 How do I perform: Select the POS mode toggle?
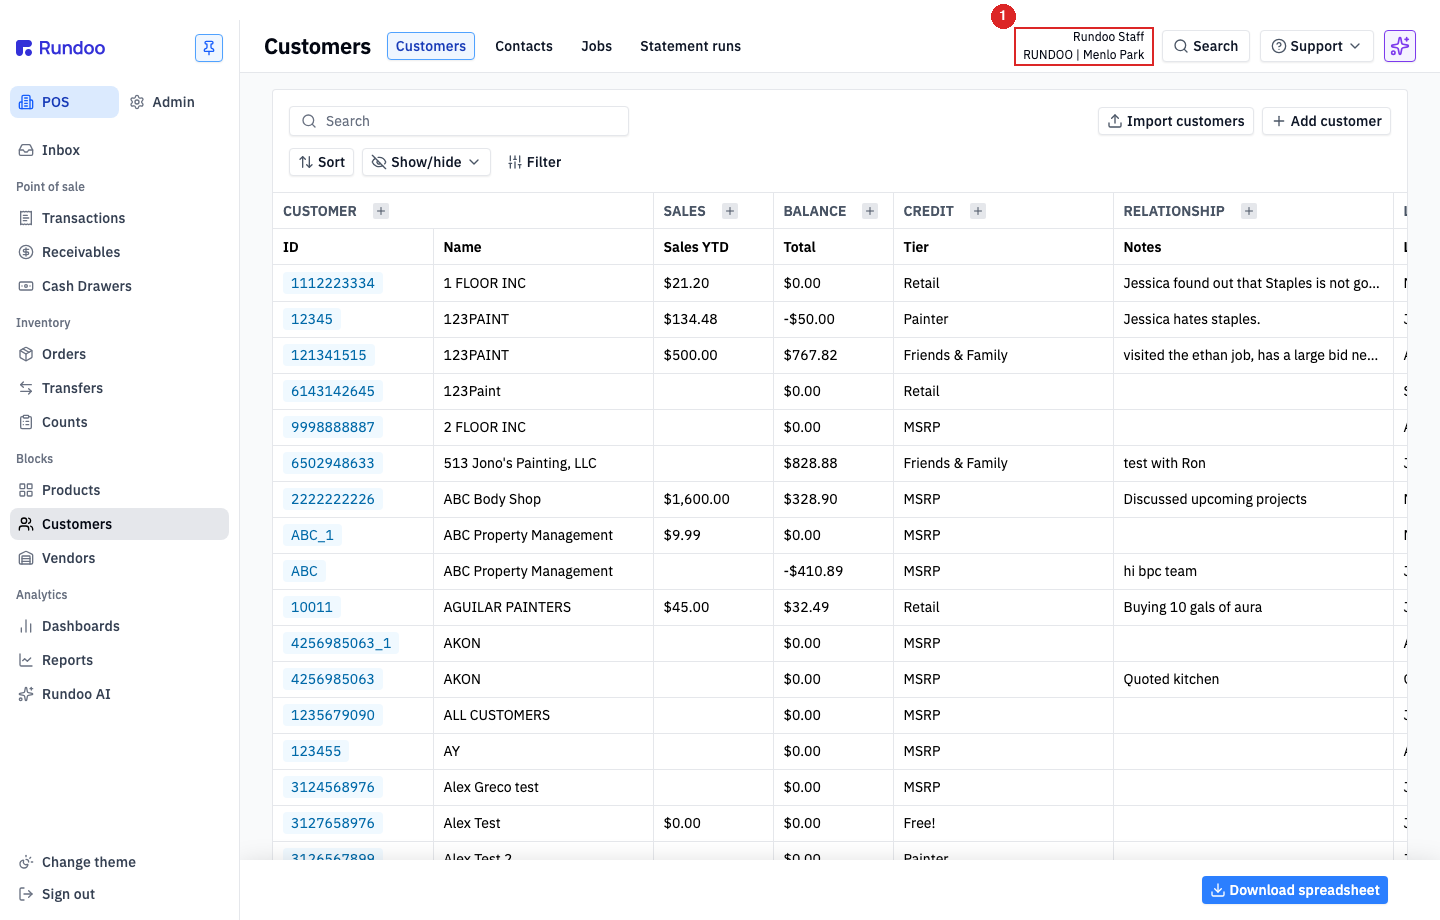click(x=64, y=102)
